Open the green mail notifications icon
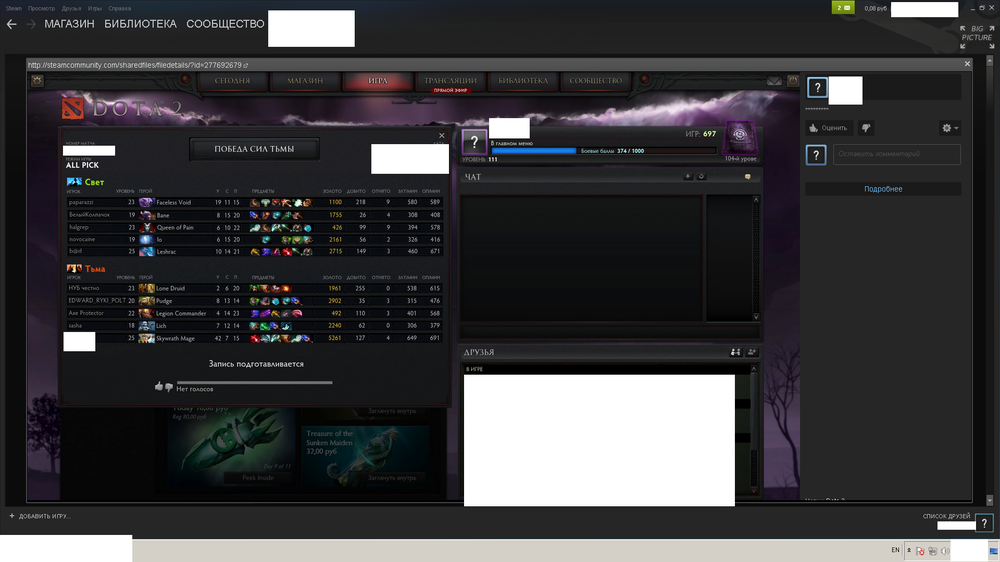The height and width of the screenshot is (562, 1000). click(843, 8)
